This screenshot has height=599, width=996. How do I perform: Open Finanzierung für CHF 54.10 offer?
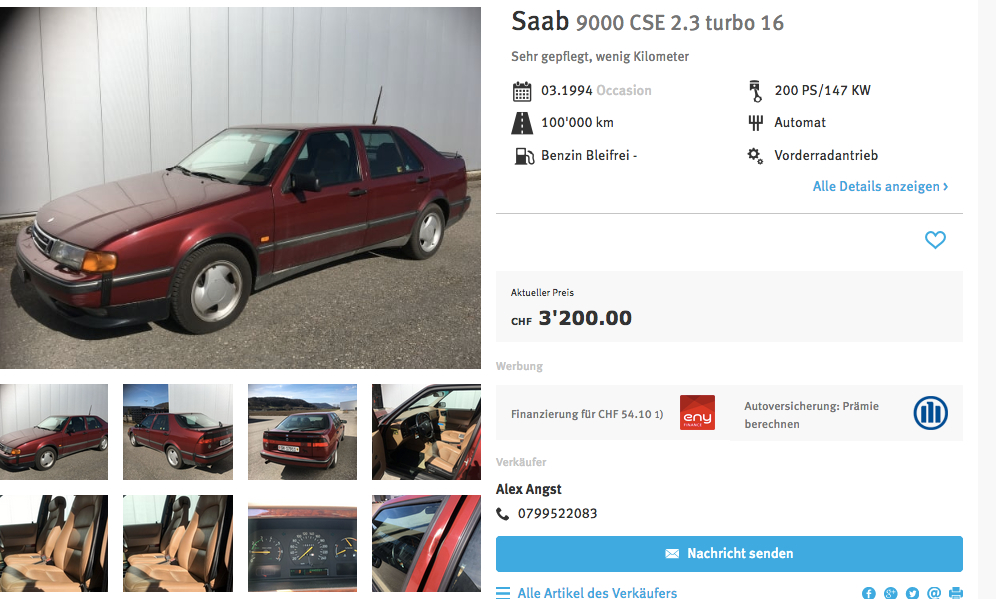(x=587, y=414)
